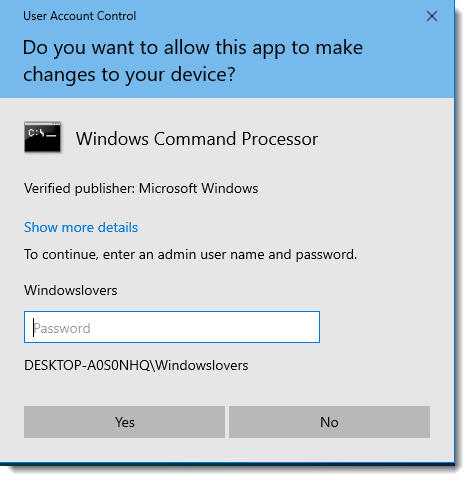Click the 'To continue, enter an admin' instruction
470x481 pixels.
[x=190, y=255]
